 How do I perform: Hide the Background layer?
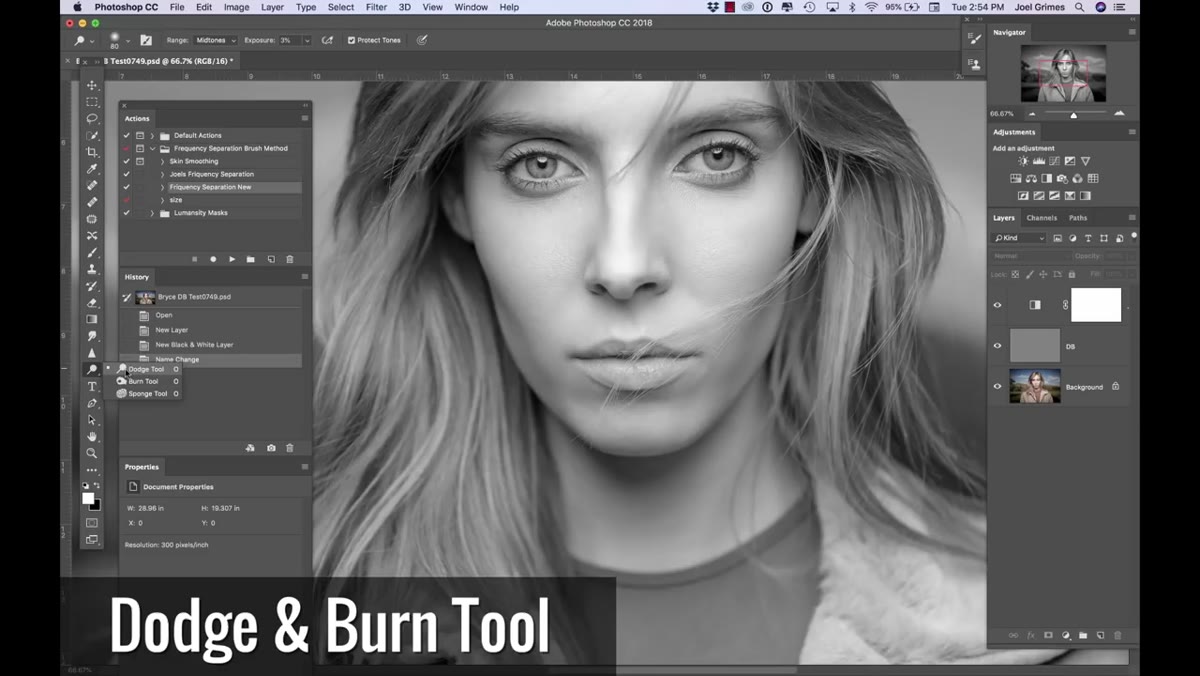click(997, 386)
